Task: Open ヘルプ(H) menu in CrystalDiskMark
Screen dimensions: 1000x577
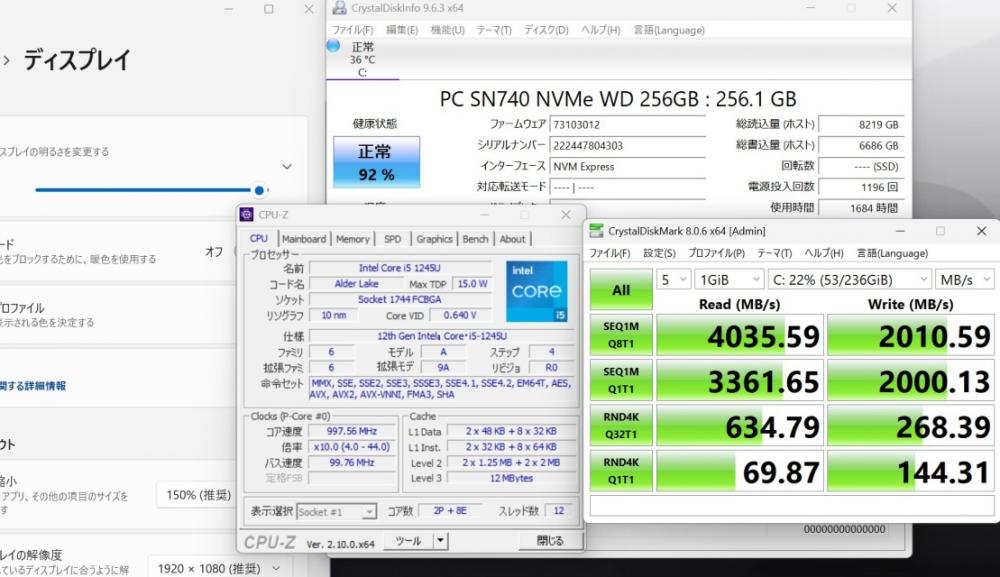Action: click(824, 253)
